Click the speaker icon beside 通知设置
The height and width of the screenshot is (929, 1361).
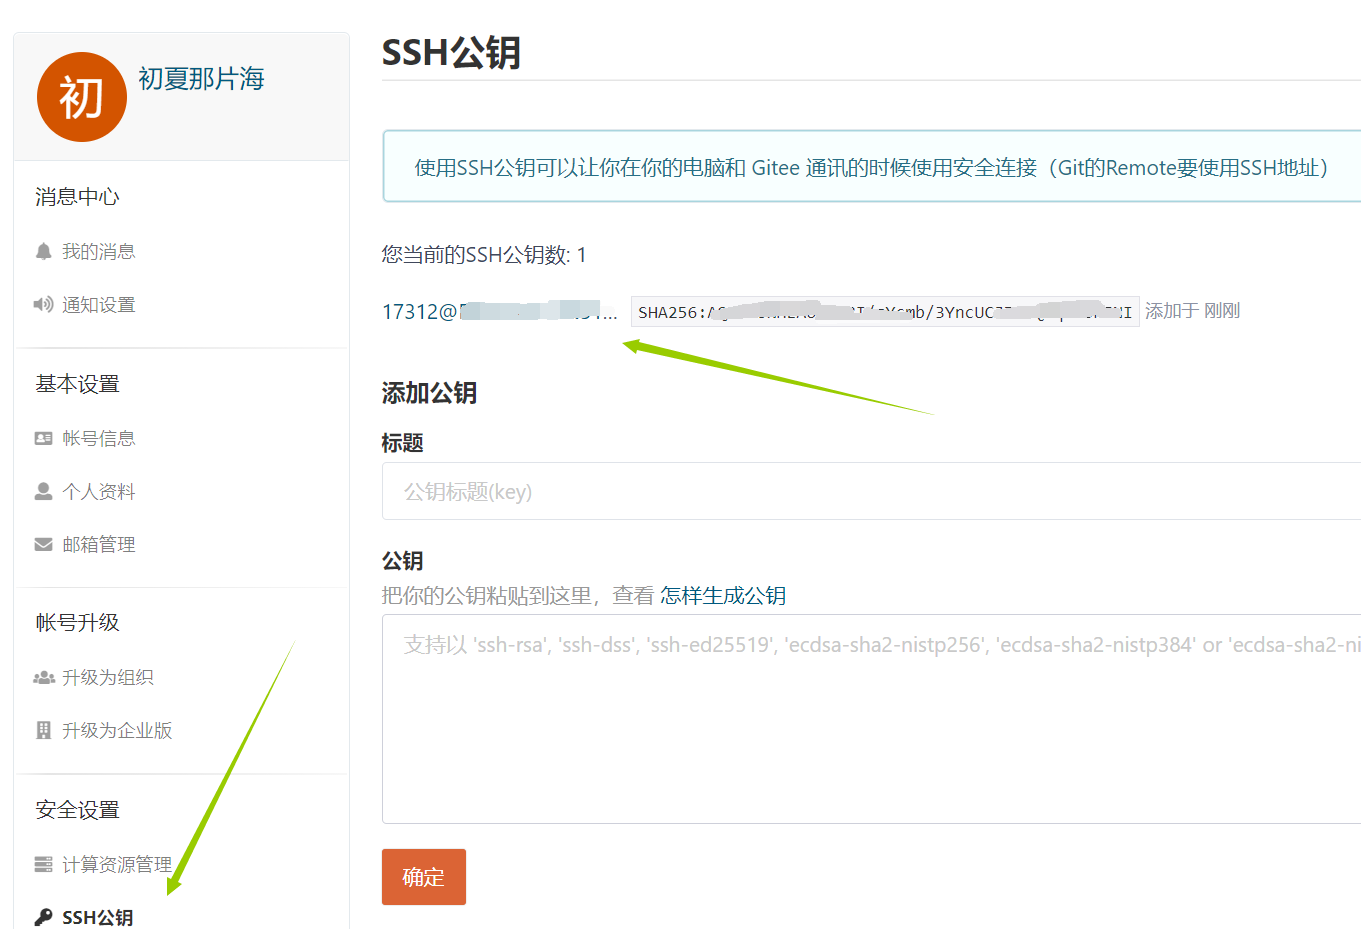pyautogui.click(x=43, y=305)
